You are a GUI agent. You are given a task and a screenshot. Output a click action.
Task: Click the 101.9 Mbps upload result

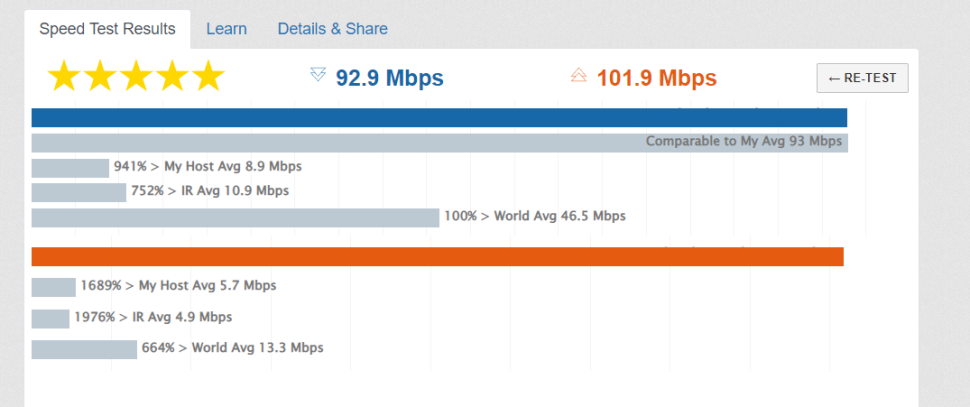click(x=657, y=79)
